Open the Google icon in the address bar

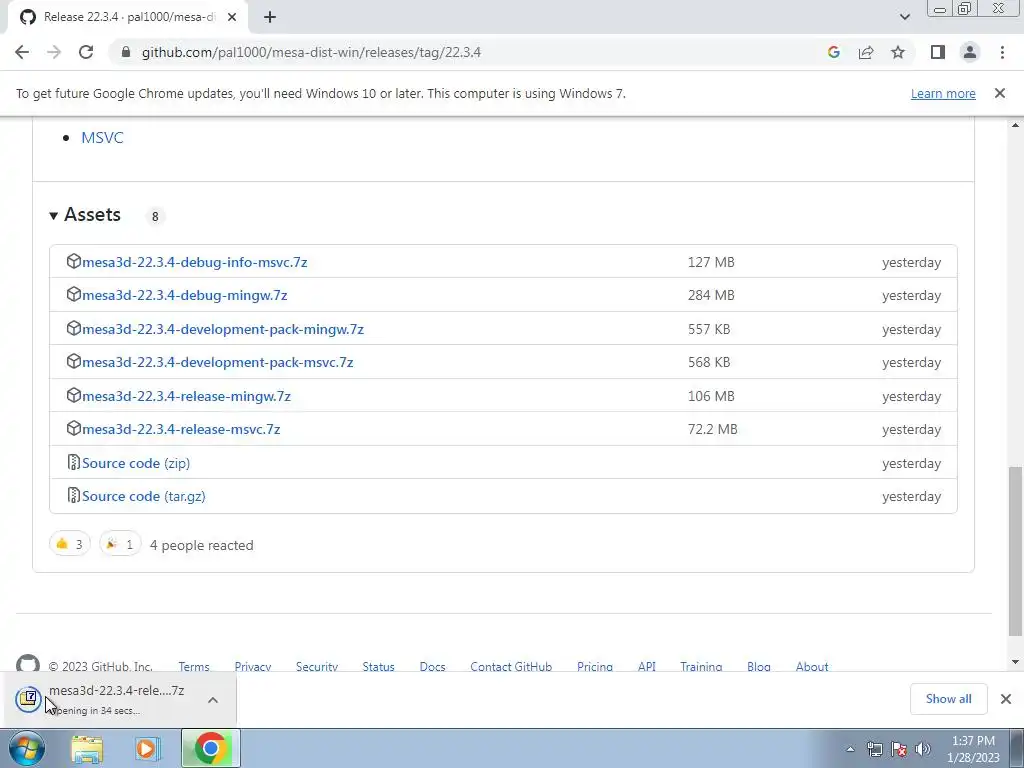pos(833,52)
